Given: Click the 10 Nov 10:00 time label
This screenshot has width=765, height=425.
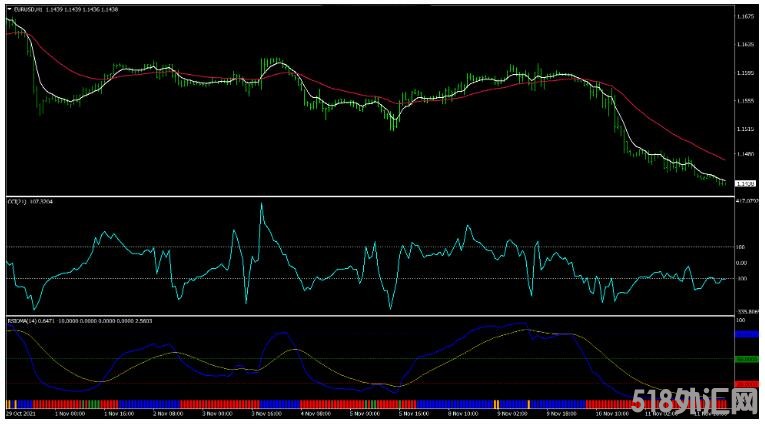Looking at the screenshot, I should 612,414.
